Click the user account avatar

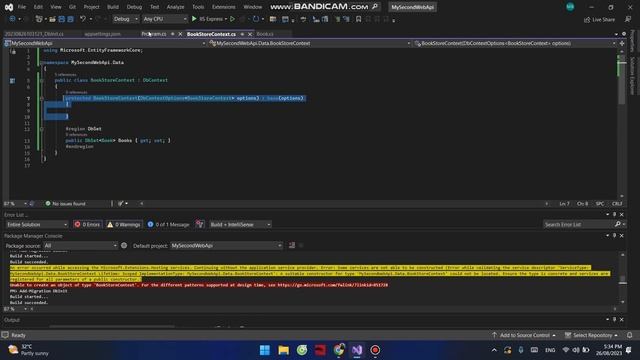[570, 7]
